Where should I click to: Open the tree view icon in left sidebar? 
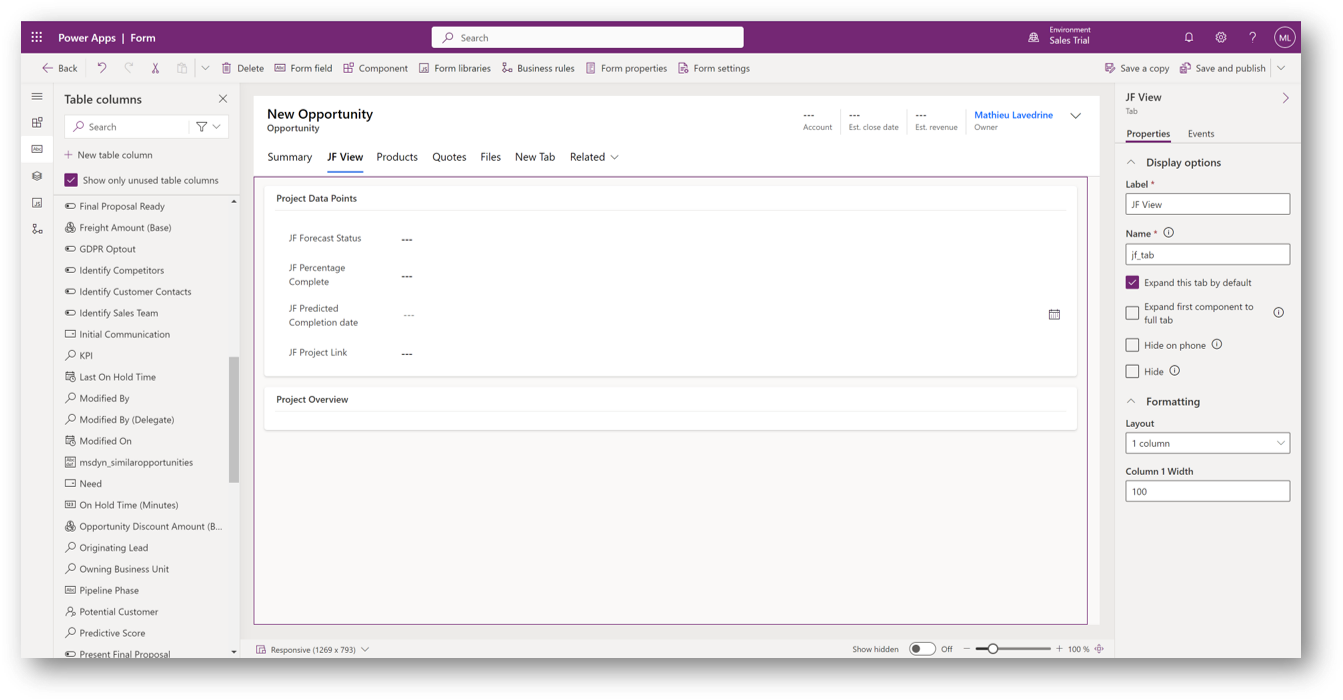click(x=37, y=229)
